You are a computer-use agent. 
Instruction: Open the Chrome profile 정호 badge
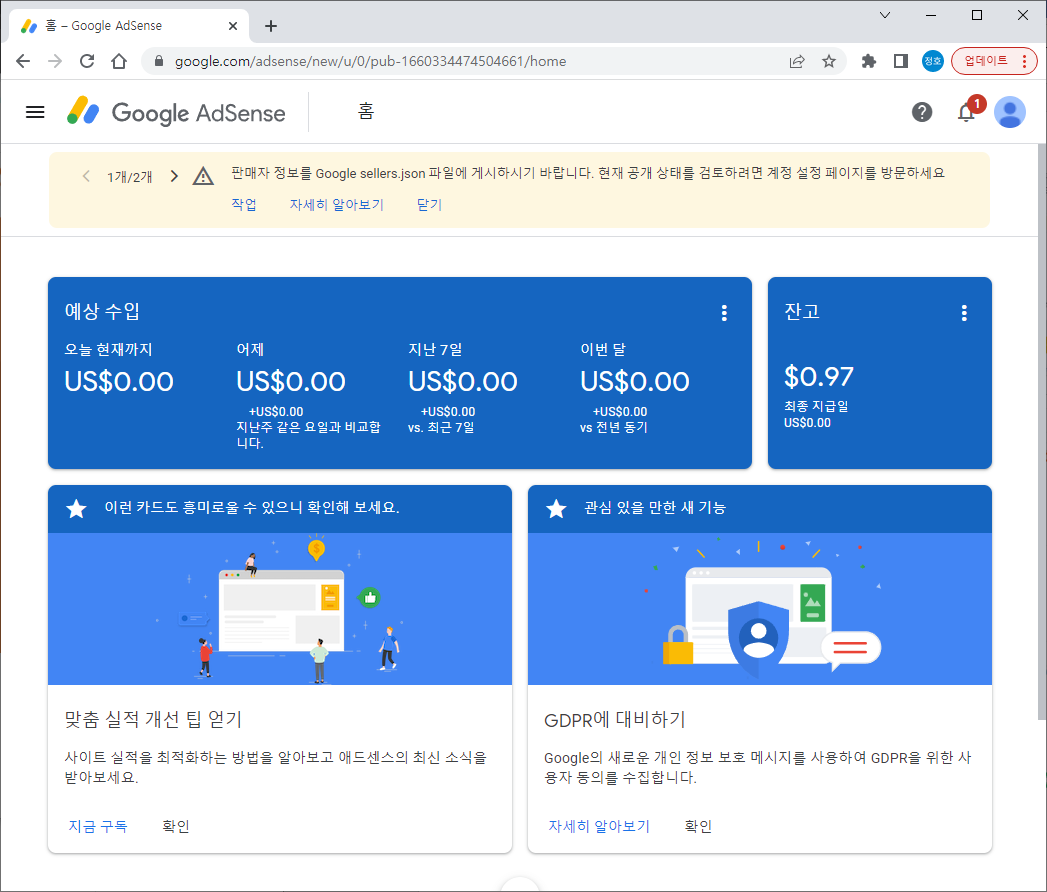tap(933, 61)
